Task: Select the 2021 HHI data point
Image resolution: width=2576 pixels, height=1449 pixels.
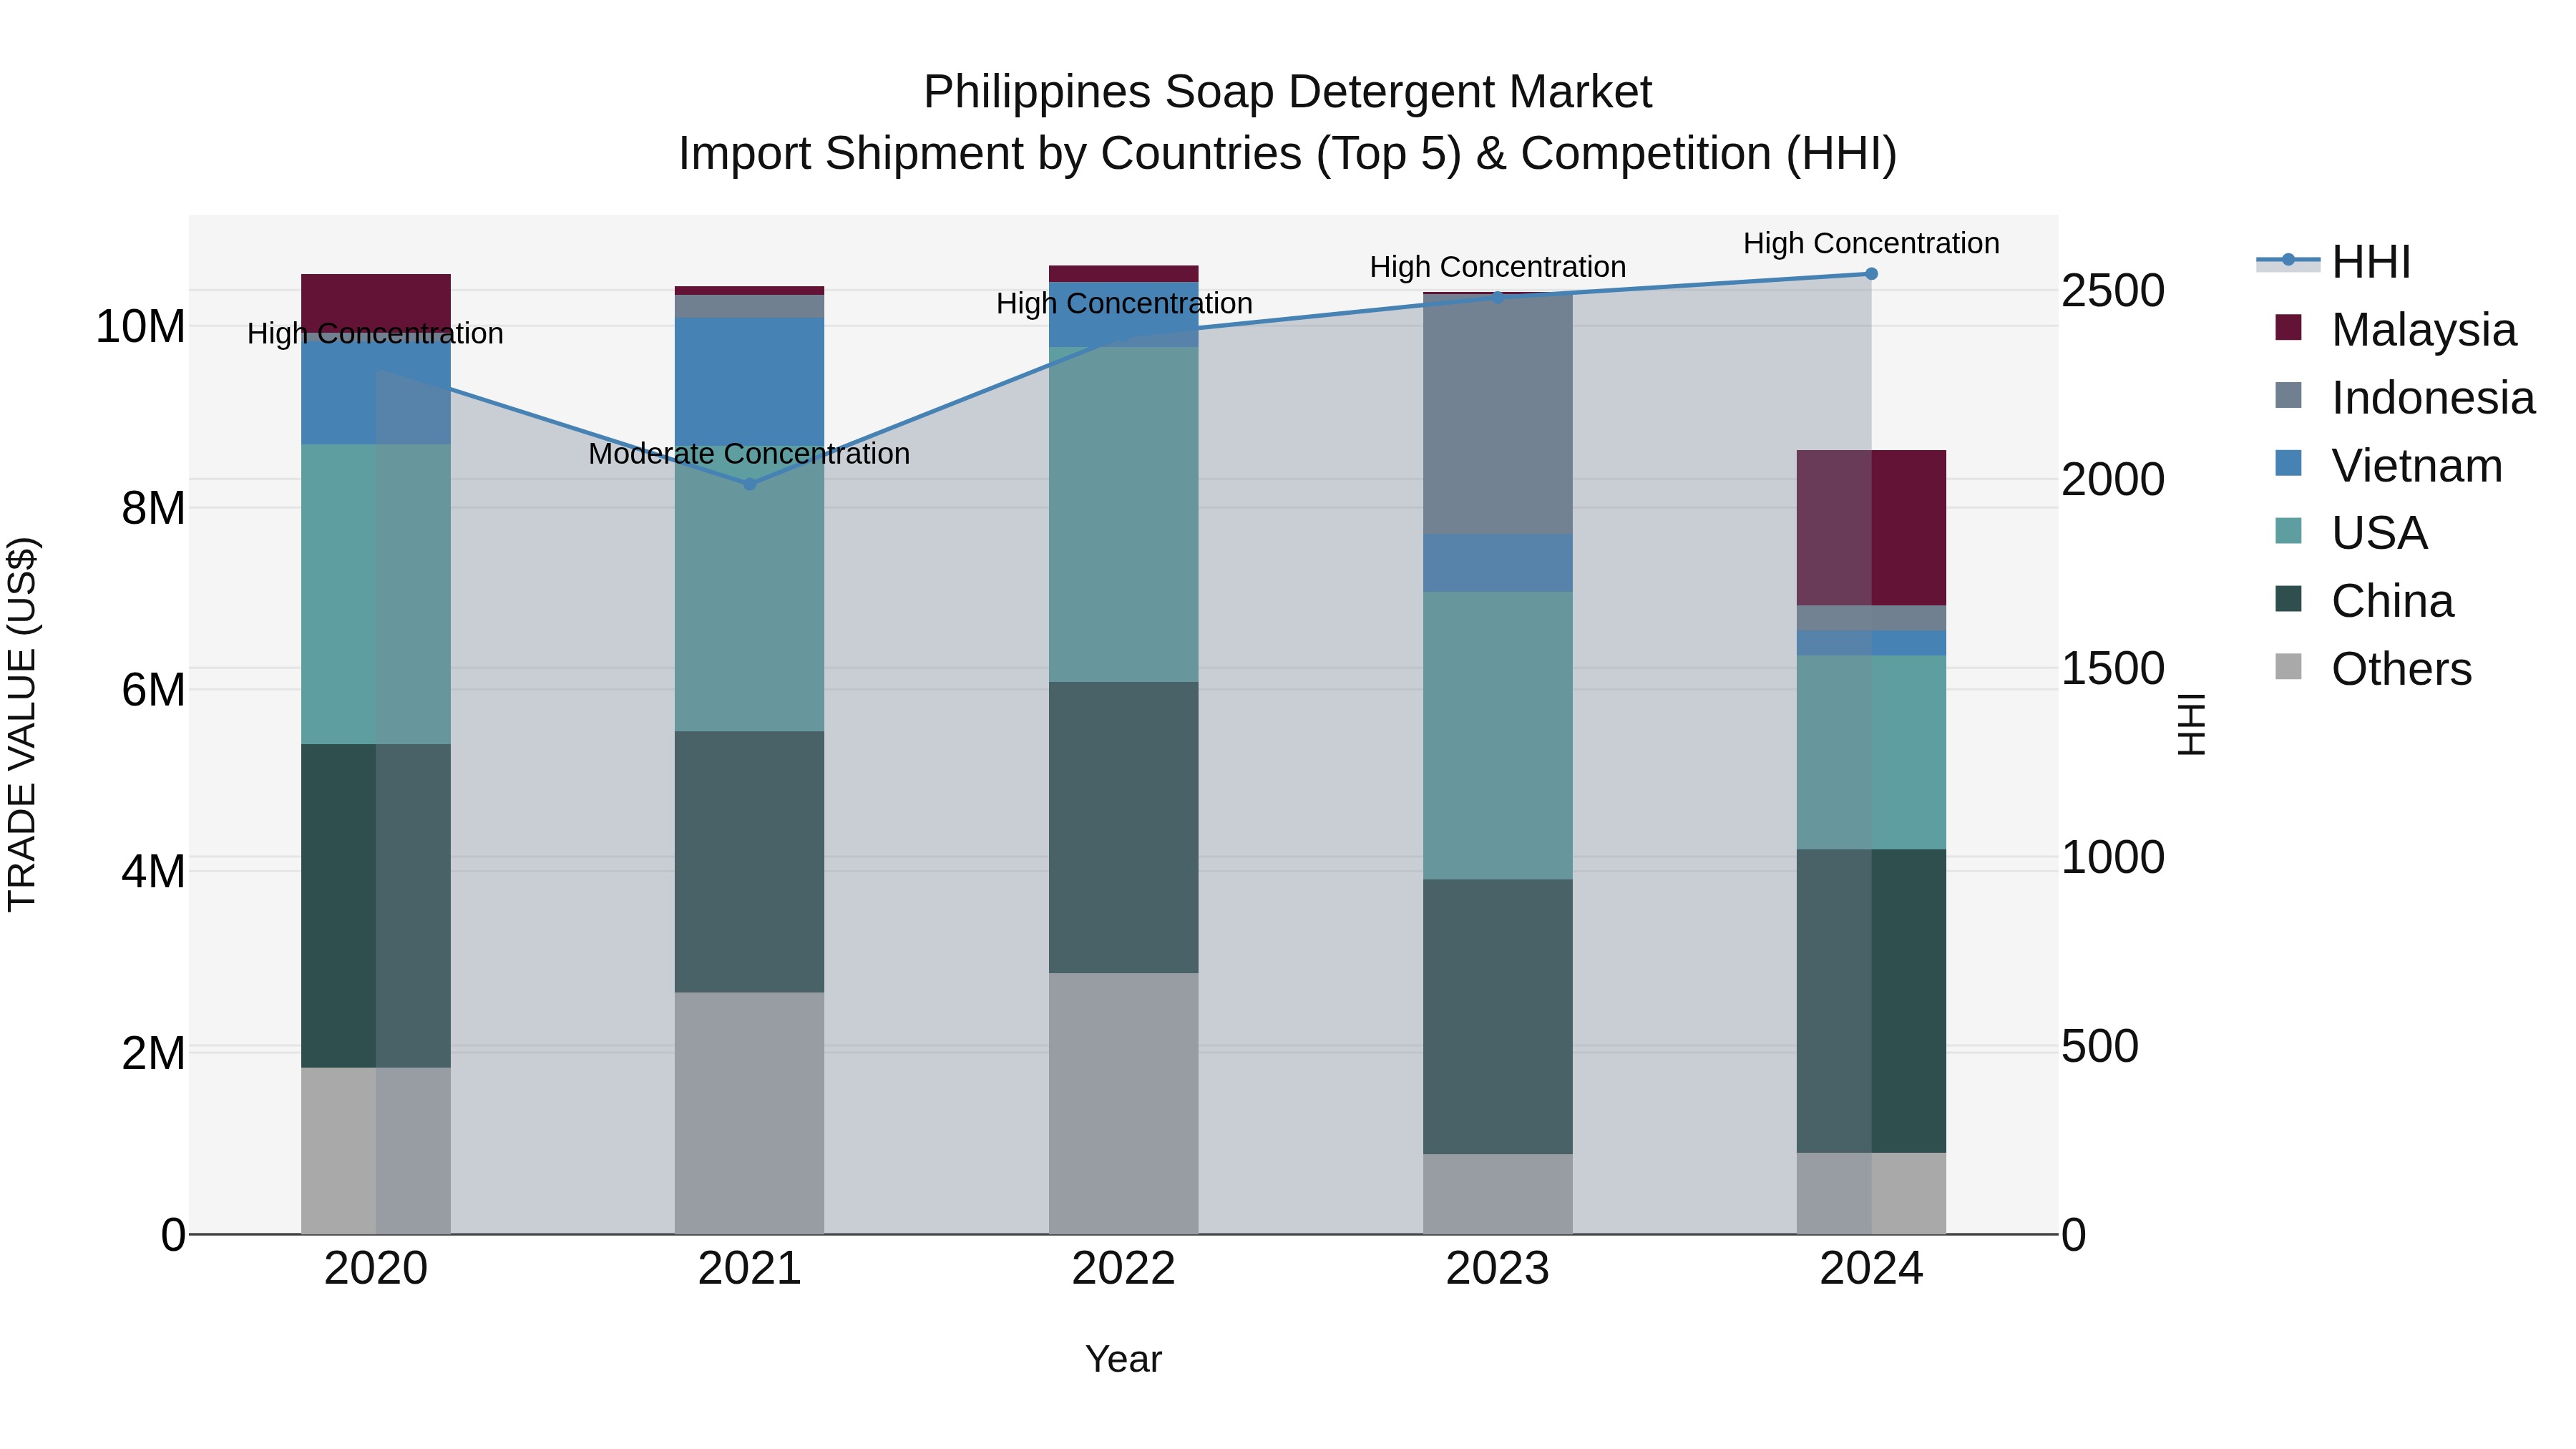Action: click(750, 484)
